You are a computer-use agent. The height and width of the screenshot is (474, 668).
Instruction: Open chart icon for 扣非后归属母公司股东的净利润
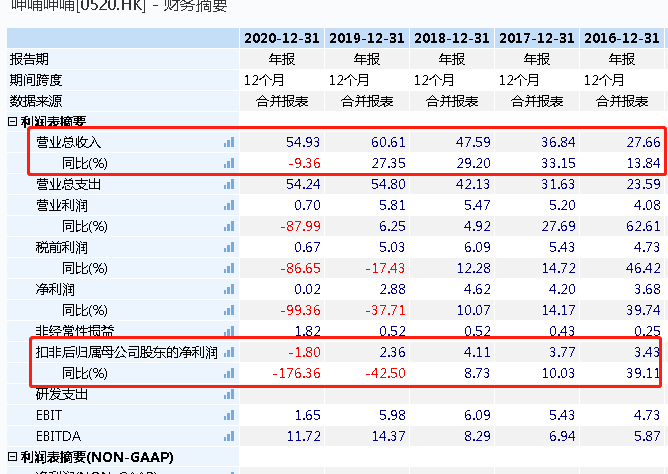pyautogui.click(x=229, y=352)
